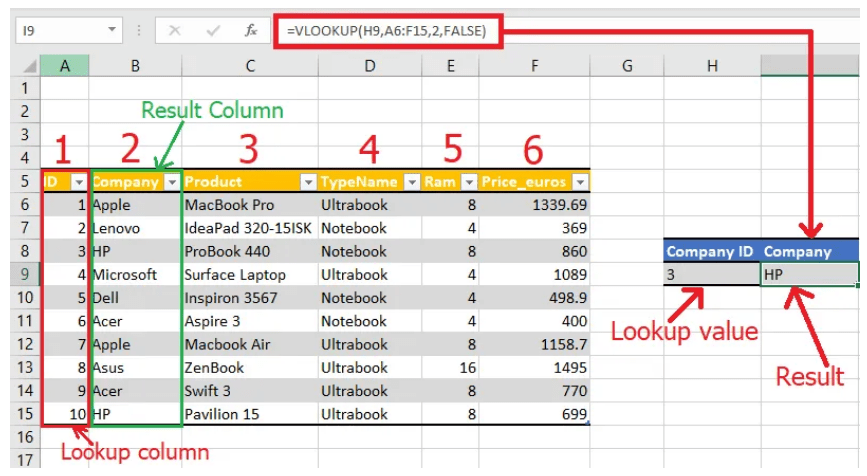Select column C header

(x=250, y=66)
